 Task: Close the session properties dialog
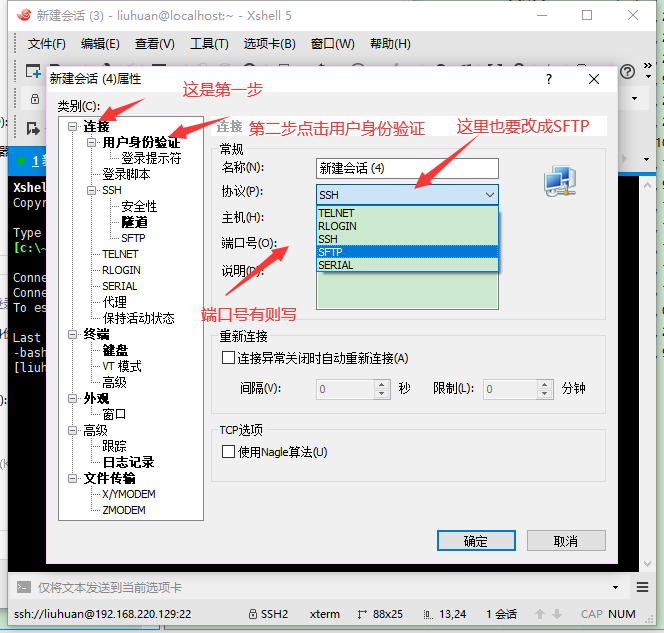point(594,79)
